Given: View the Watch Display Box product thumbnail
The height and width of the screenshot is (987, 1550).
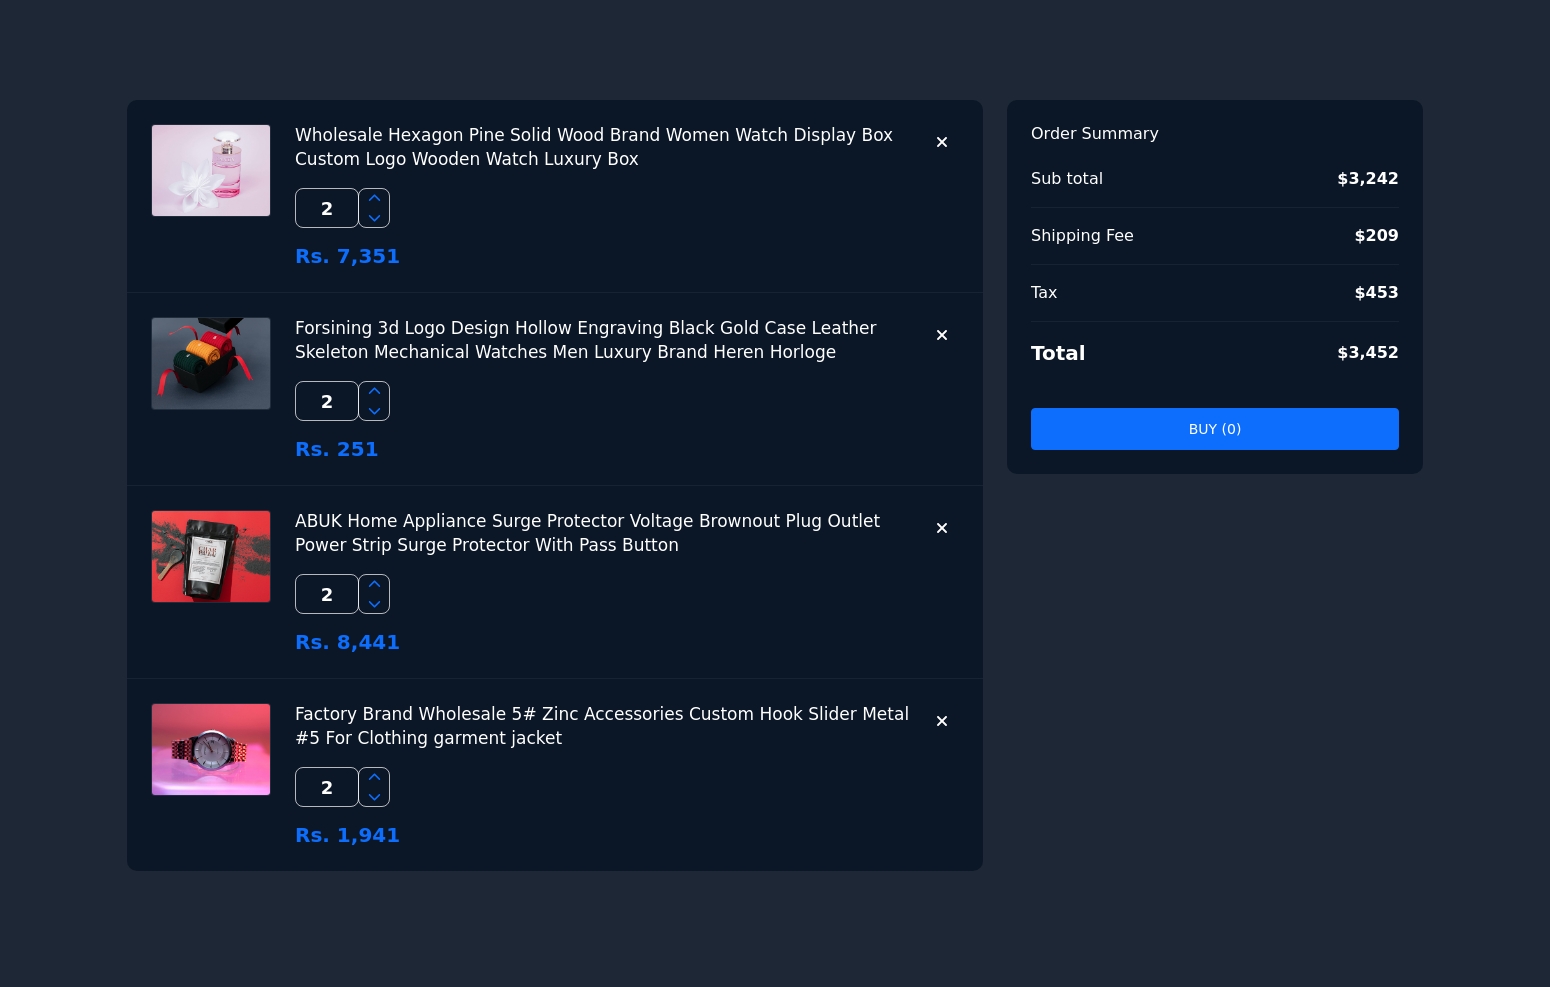Looking at the screenshot, I should point(210,170).
